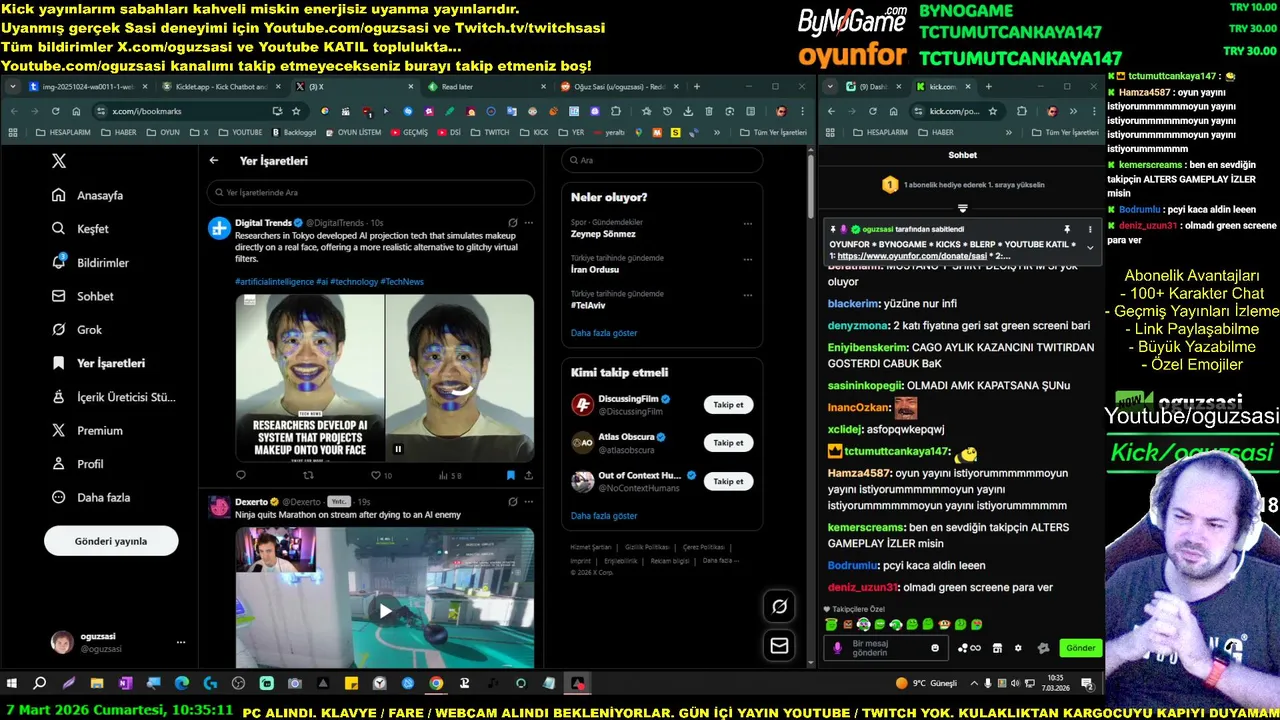Open the floating messages envelope on X
1280x720 pixels.
coord(779,646)
